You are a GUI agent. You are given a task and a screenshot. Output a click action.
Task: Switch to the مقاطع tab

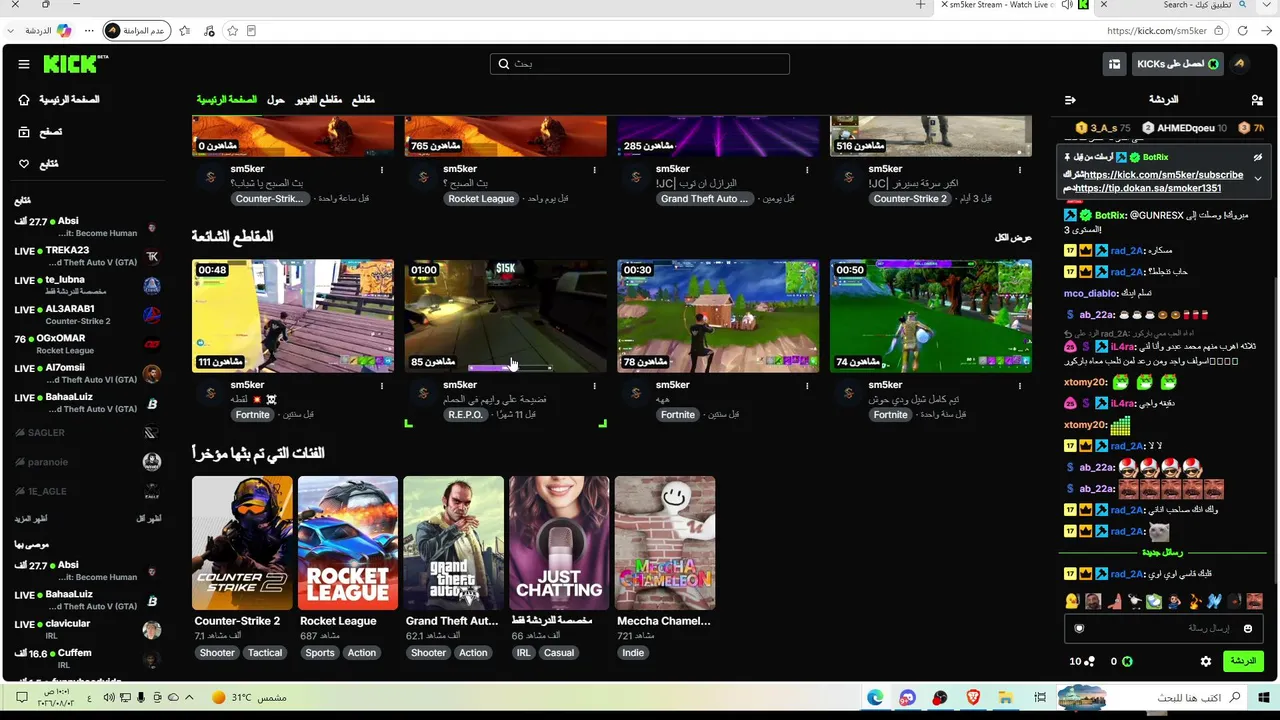pyautogui.click(x=363, y=100)
